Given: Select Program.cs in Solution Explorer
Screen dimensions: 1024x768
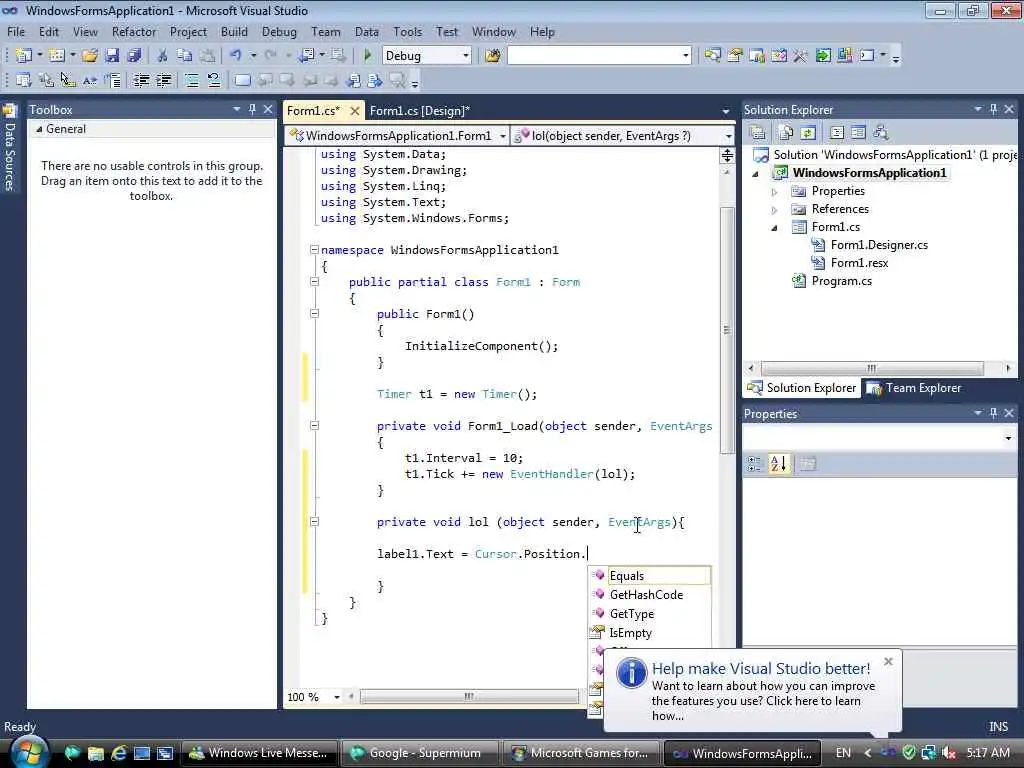Looking at the screenshot, I should [x=841, y=281].
